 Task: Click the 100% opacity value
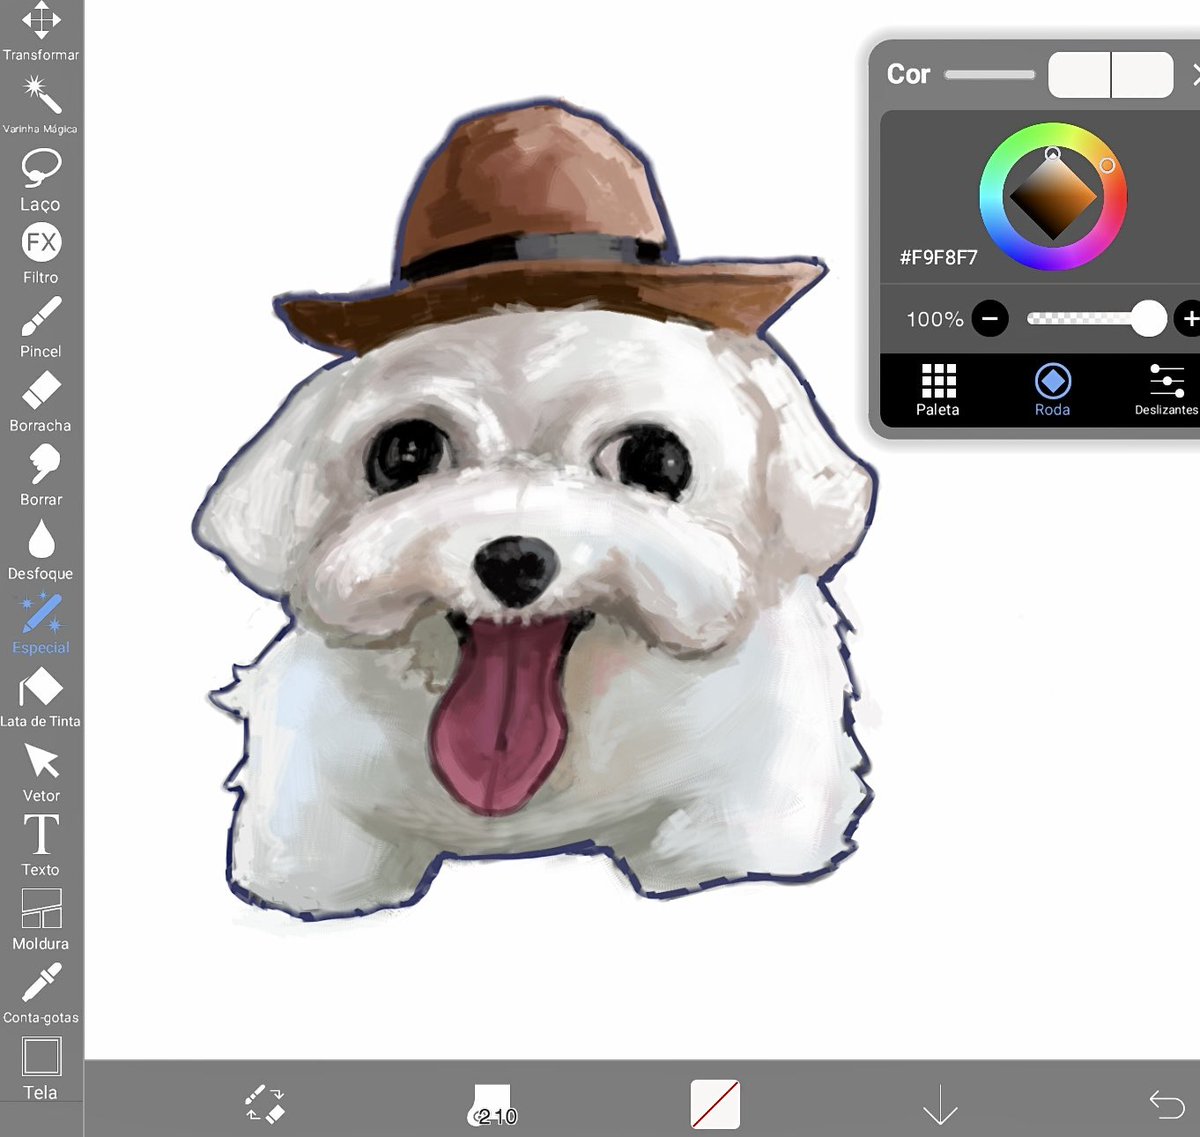935,319
